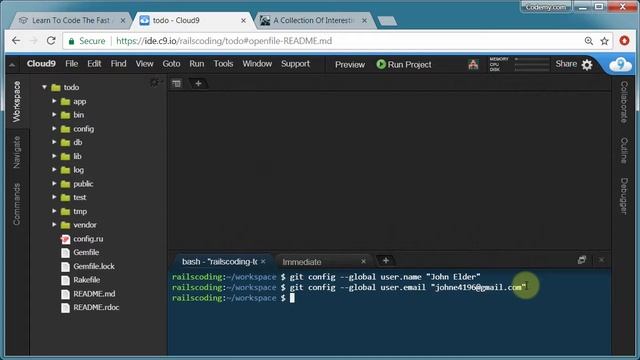Click the Rakefile file icon
The height and width of the screenshot is (360, 640).
tap(65, 280)
